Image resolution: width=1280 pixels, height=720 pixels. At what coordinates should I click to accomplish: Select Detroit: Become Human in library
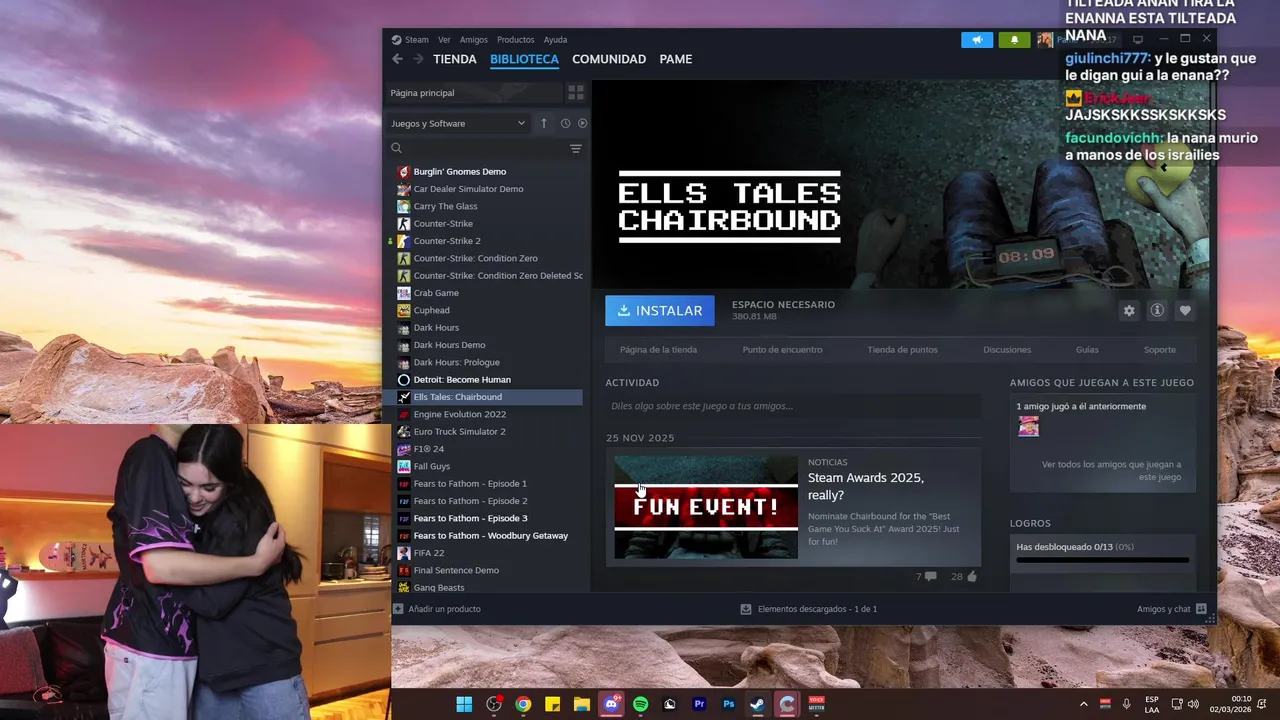(x=461, y=380)
